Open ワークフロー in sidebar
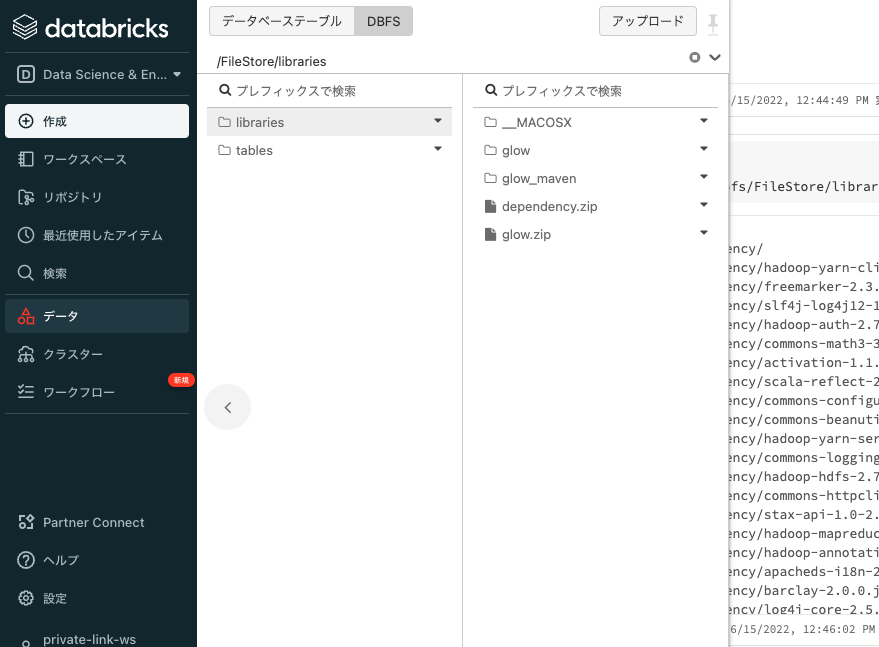 click(97, 392)
